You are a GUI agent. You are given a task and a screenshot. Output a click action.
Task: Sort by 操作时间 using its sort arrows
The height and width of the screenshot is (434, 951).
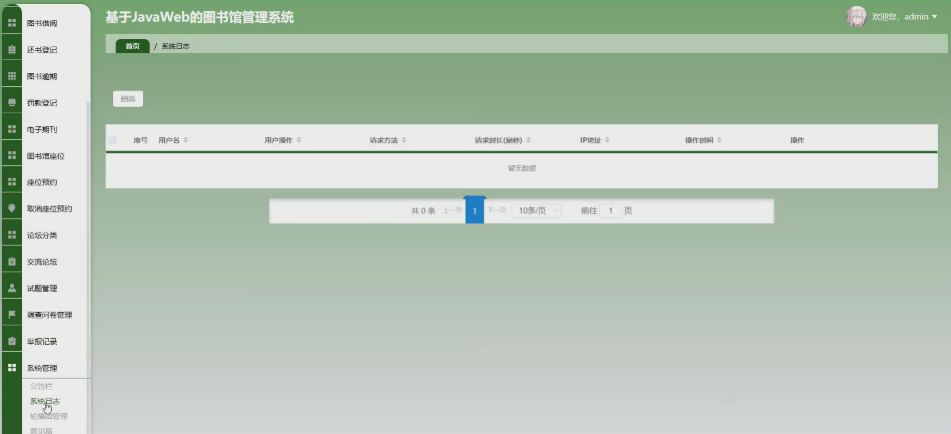pos(719,140)
